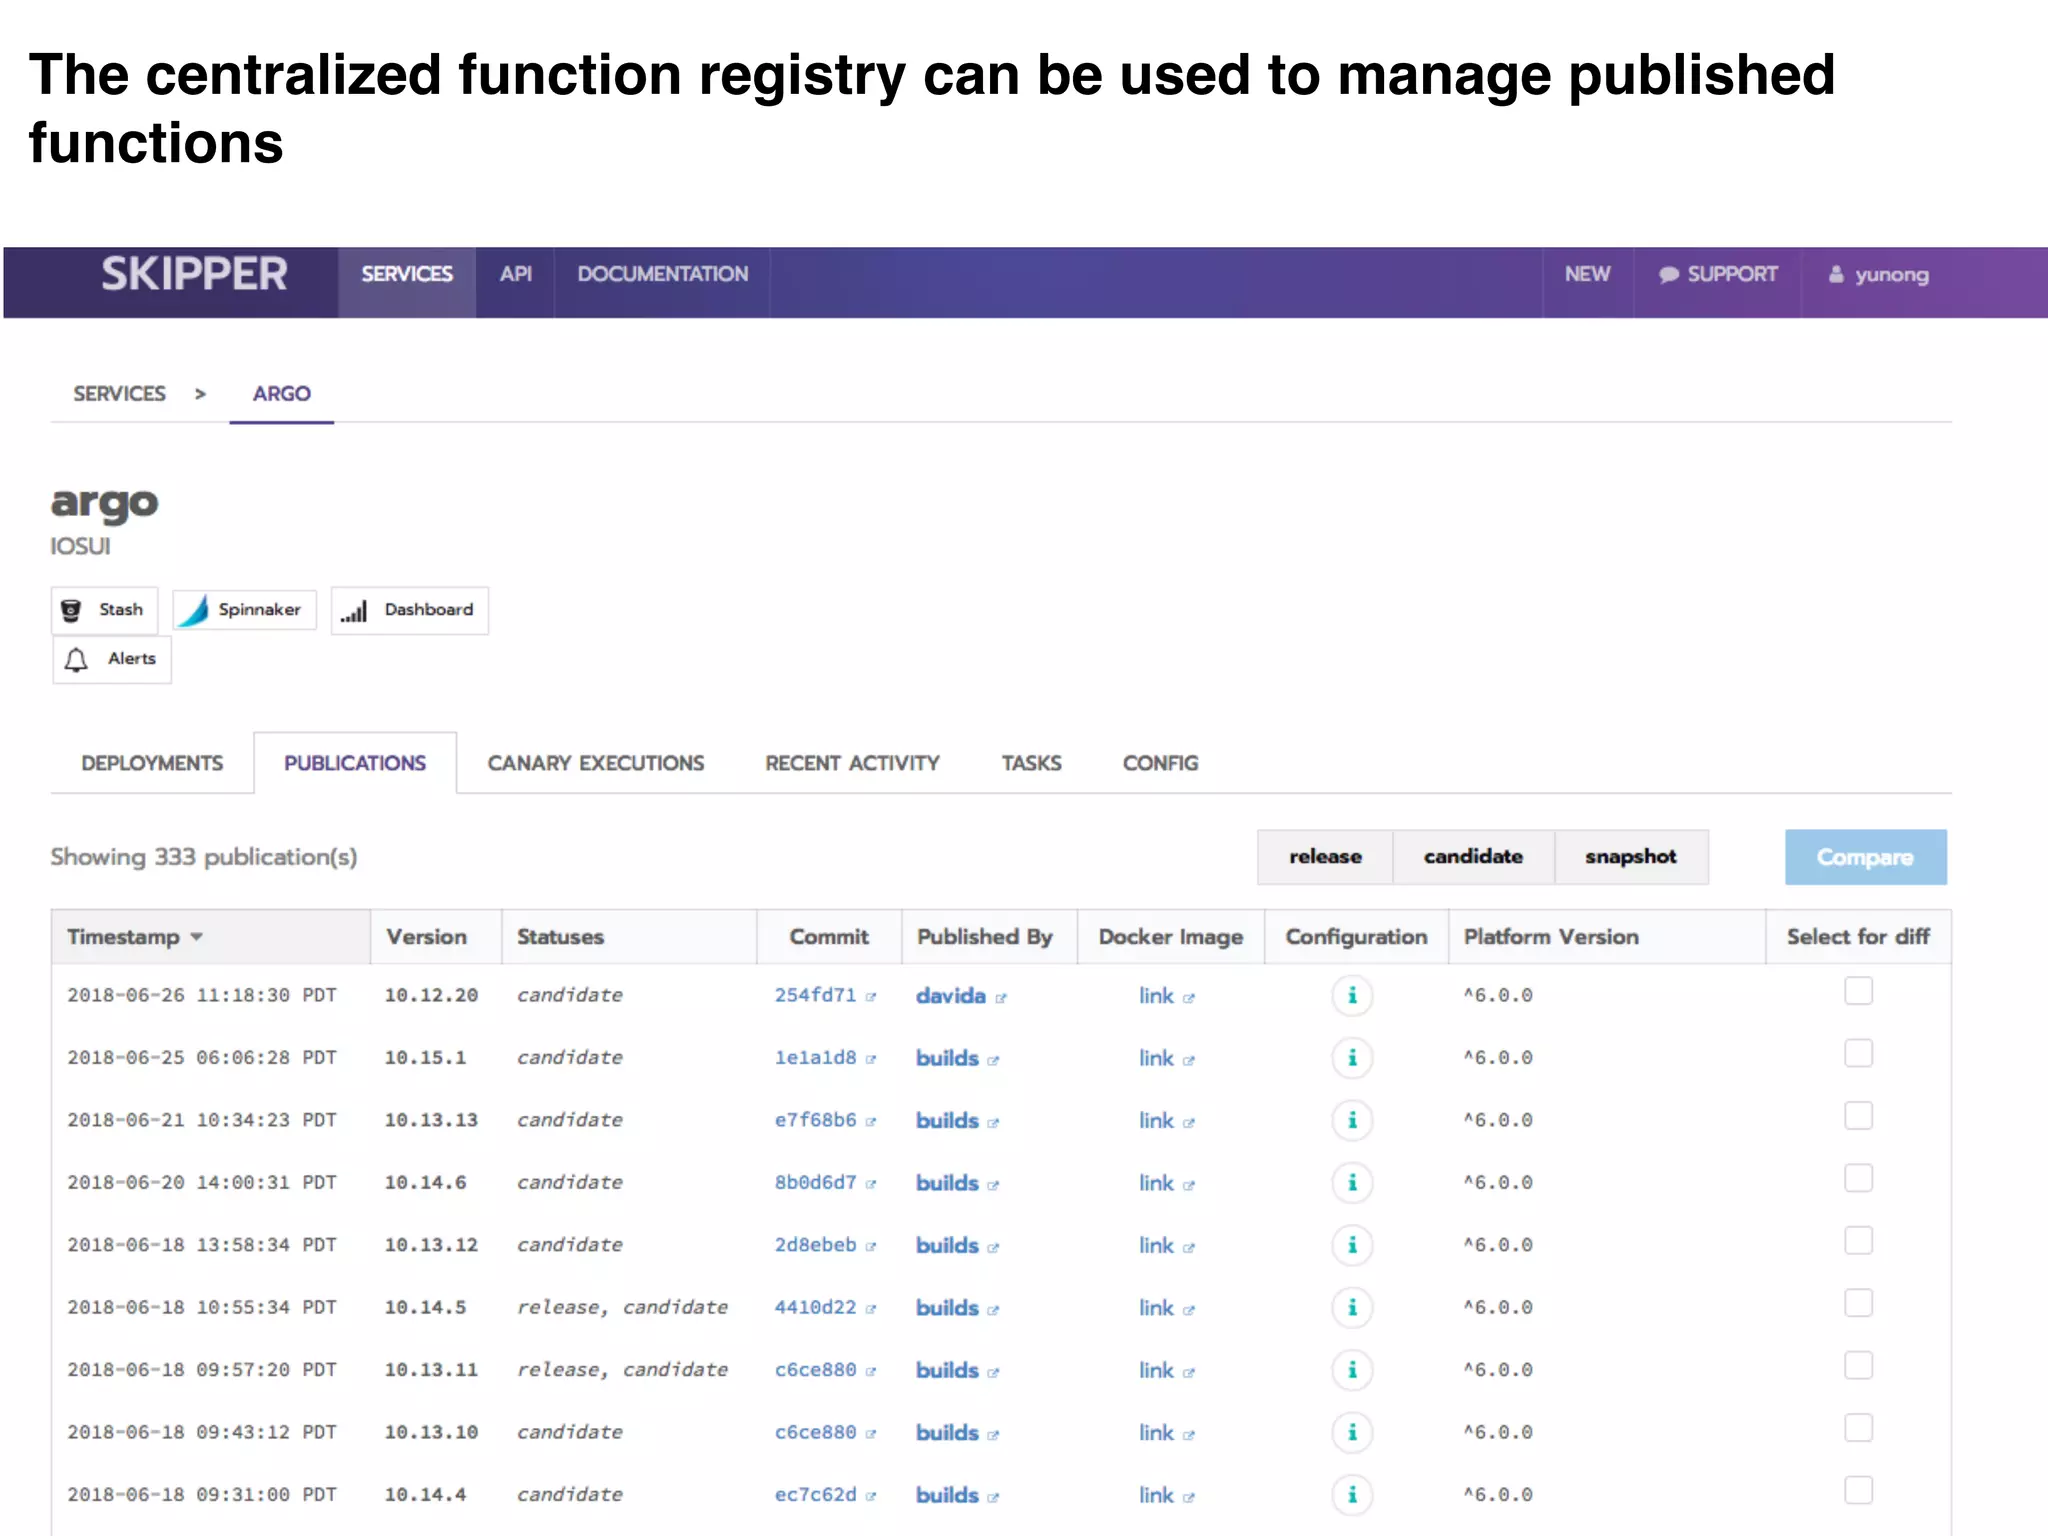
Task: Show configuration info for version 10.12.20
Action: tap(1352, 996)
